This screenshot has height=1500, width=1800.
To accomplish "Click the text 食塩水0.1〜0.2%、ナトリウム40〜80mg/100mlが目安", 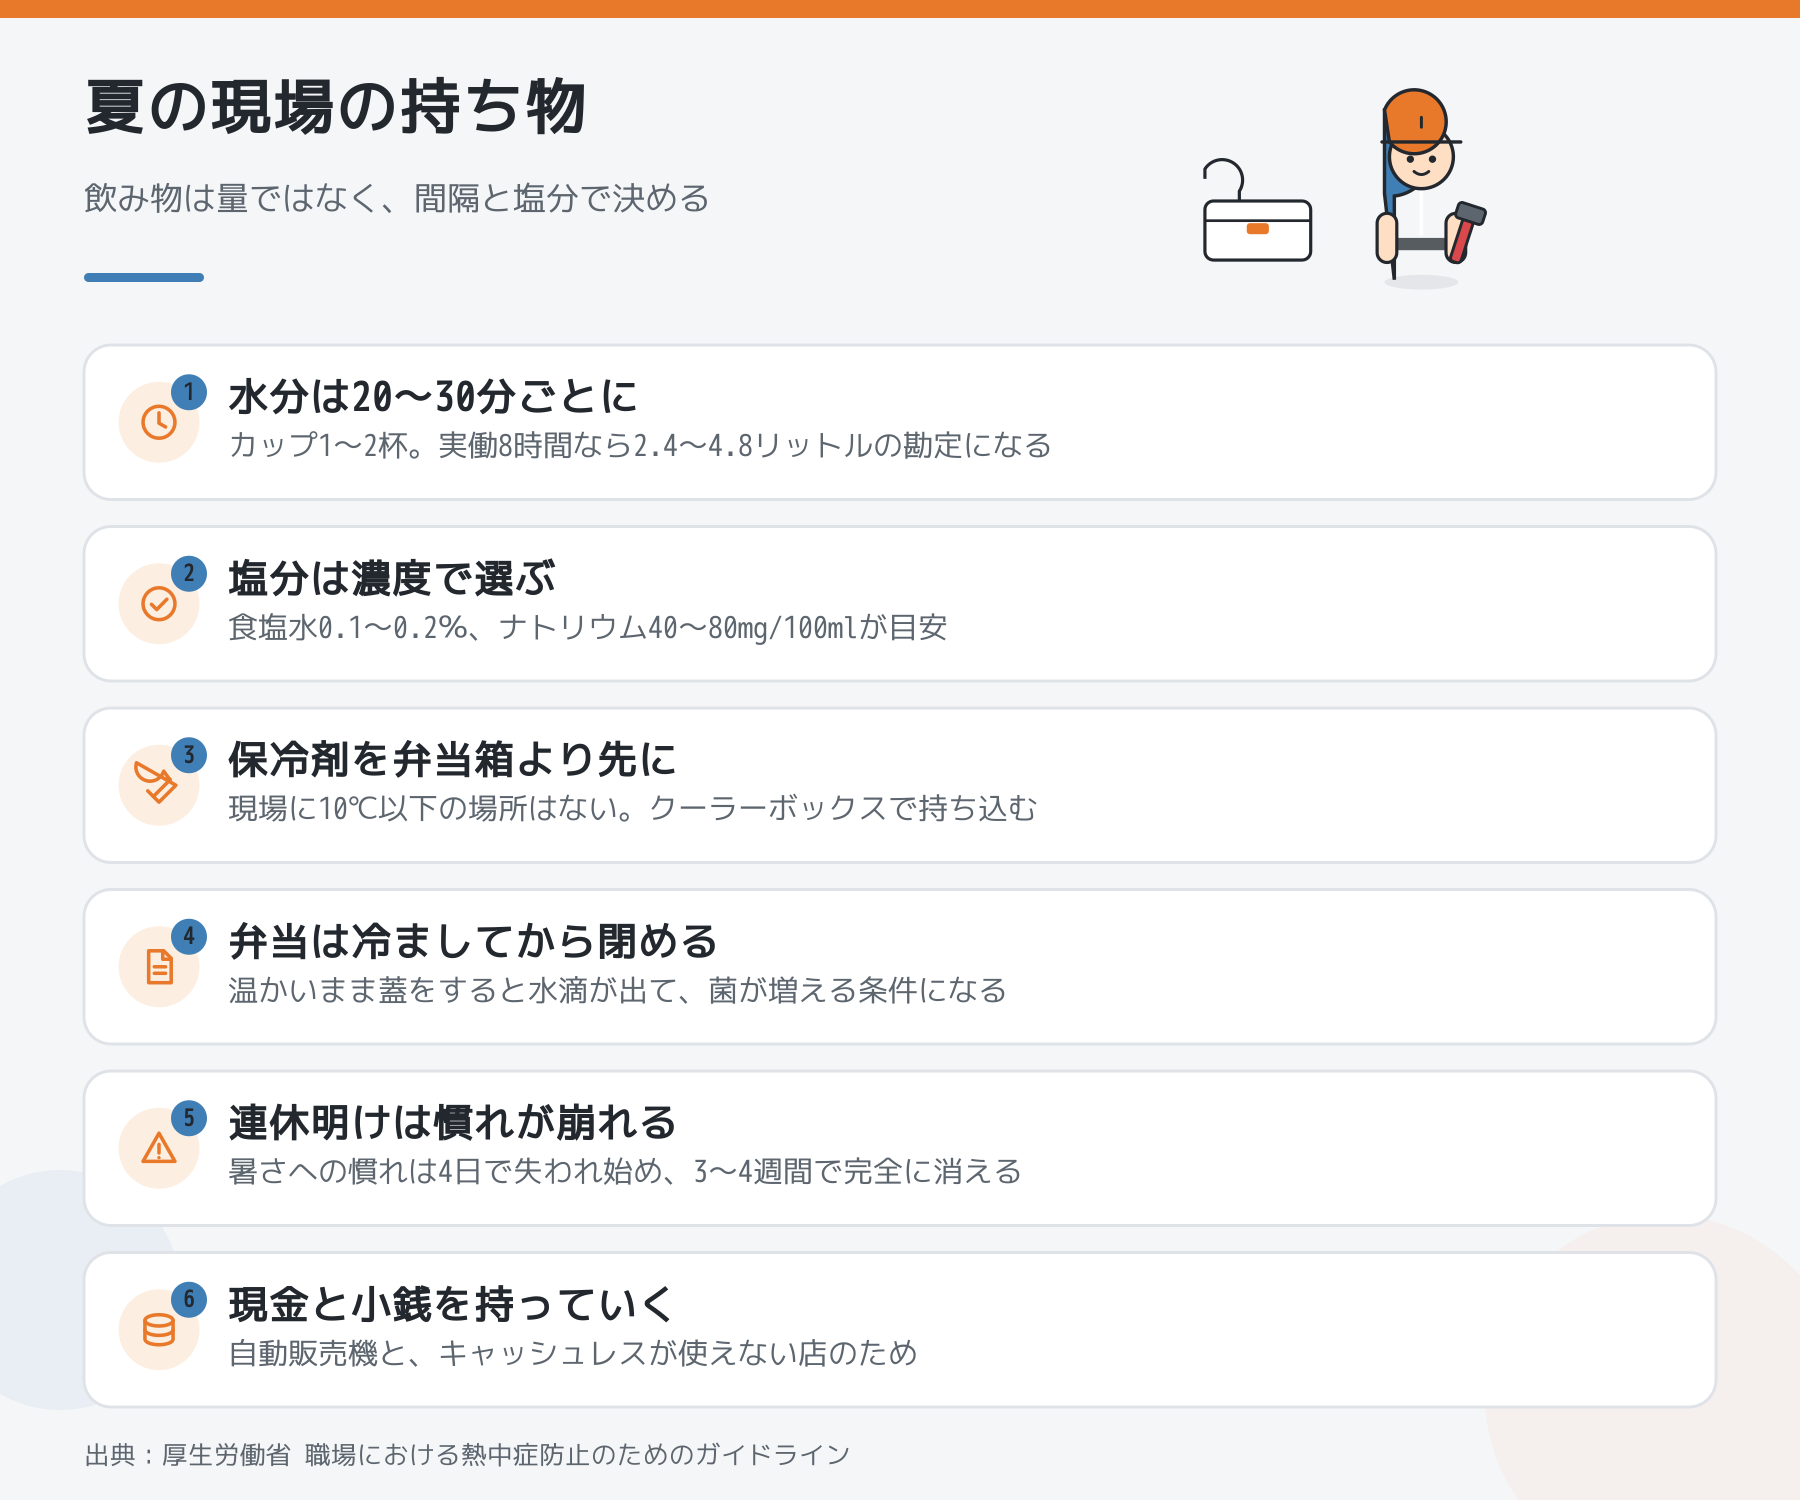I will (x=588, y=627).
